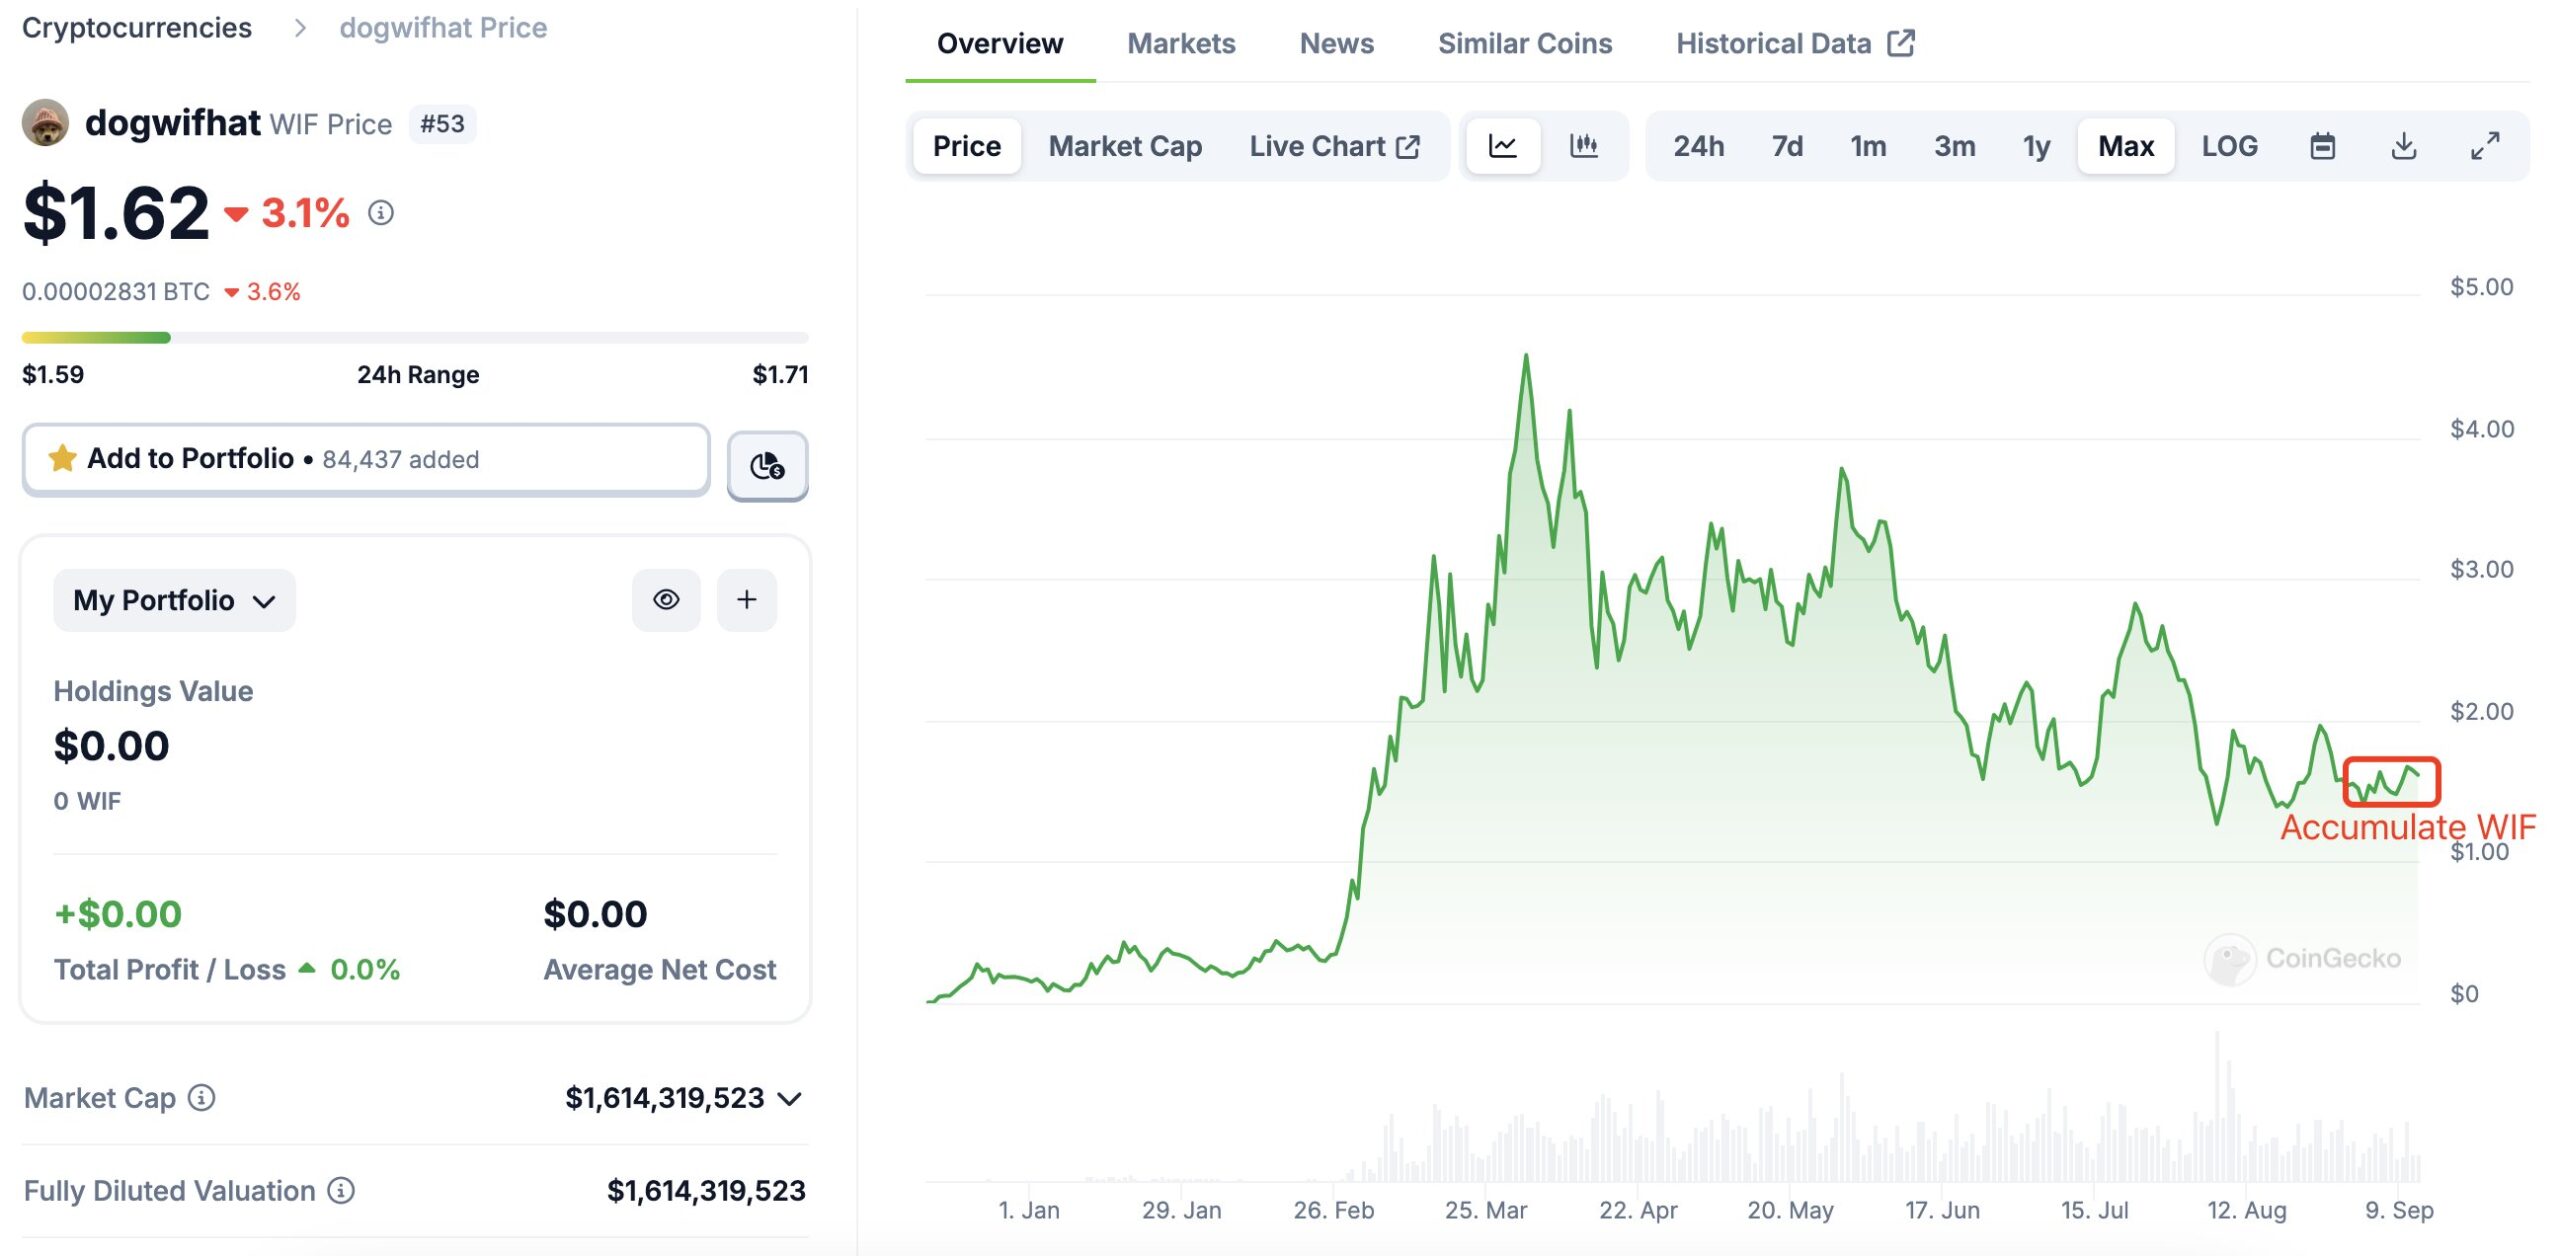Toggle LOG scale on chart

2229,146
